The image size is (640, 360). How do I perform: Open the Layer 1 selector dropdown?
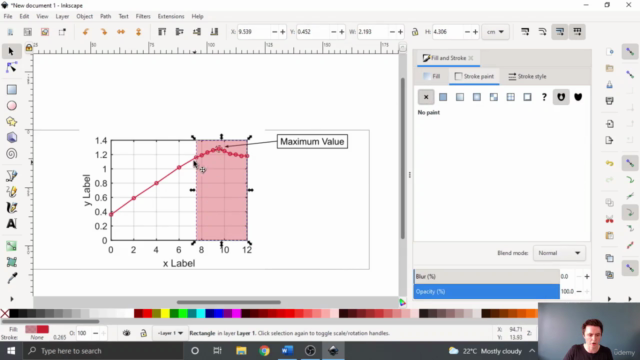(170, 333)
